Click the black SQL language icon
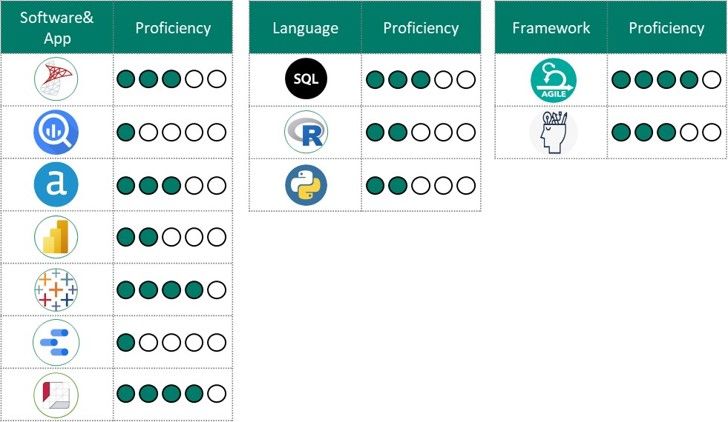Viewport: 728px width, 422px height. 305,79
